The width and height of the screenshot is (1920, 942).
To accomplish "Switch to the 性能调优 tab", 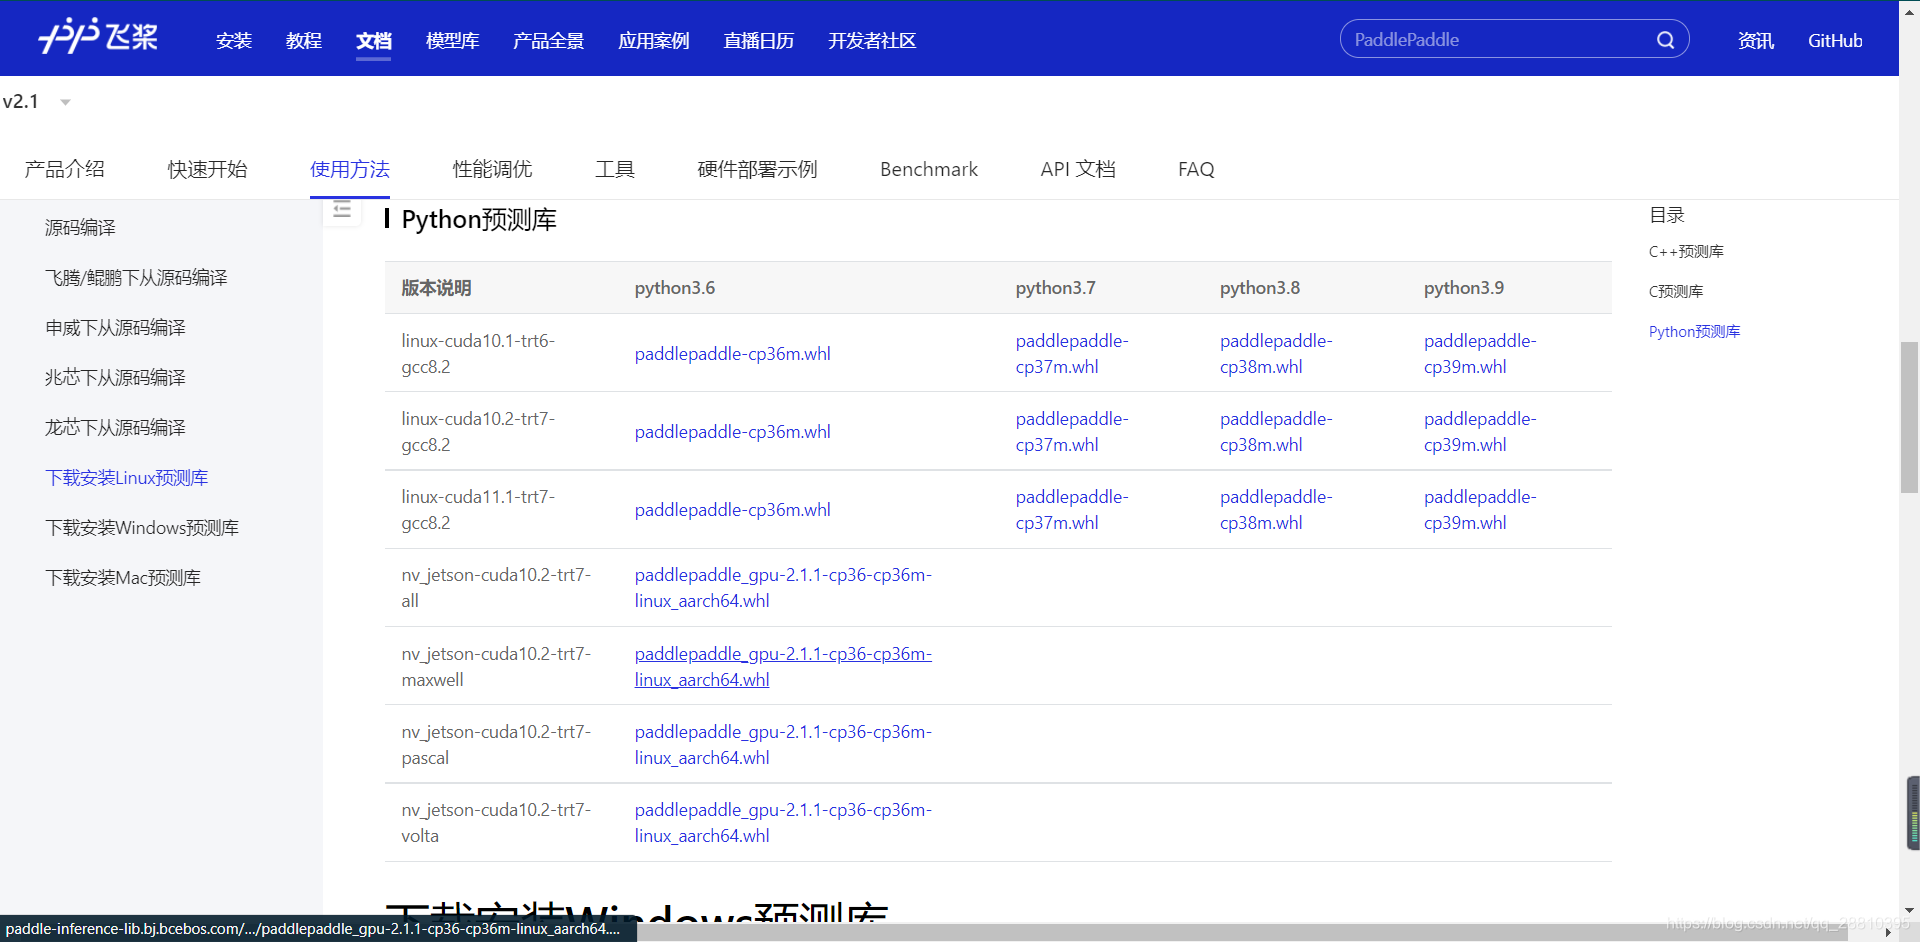I will point(492,169).
